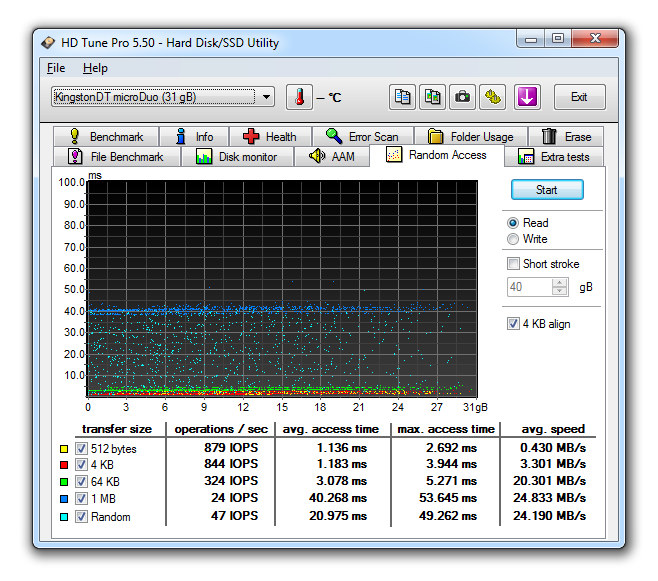This screenshot has height=581, width=658.
Task: Maximize the HD Tune Pro window
Action: tap(558, 39)
